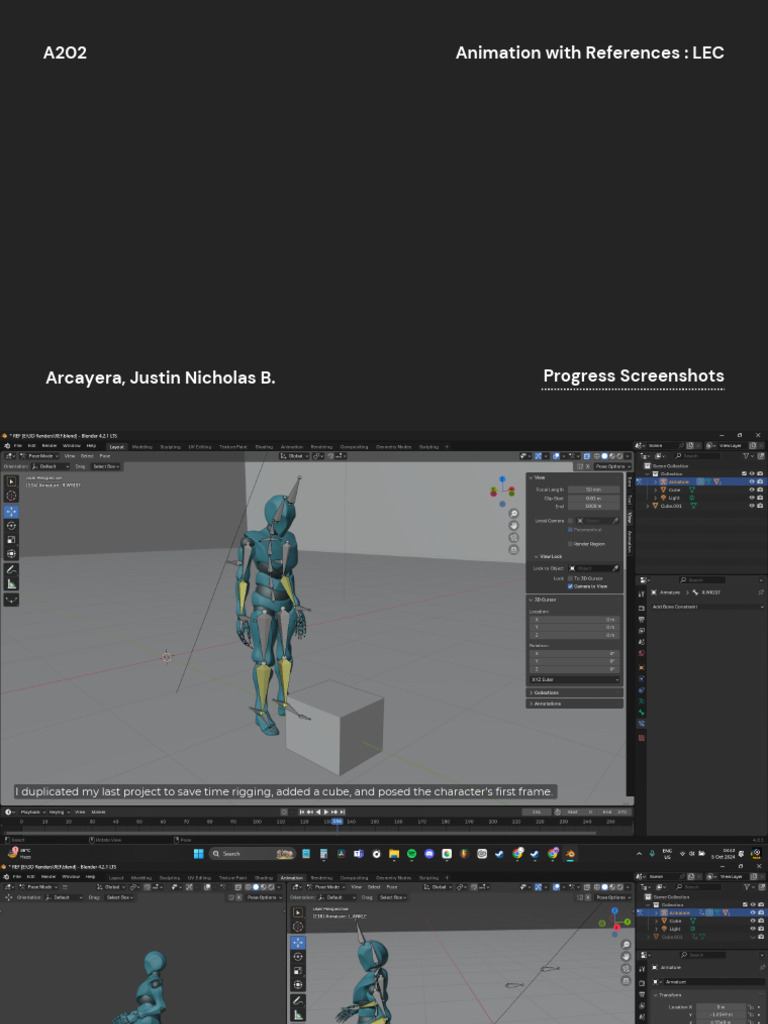
Task: Select the Rotate tool in the top viewport toolbar
Action: click(12, 526)
